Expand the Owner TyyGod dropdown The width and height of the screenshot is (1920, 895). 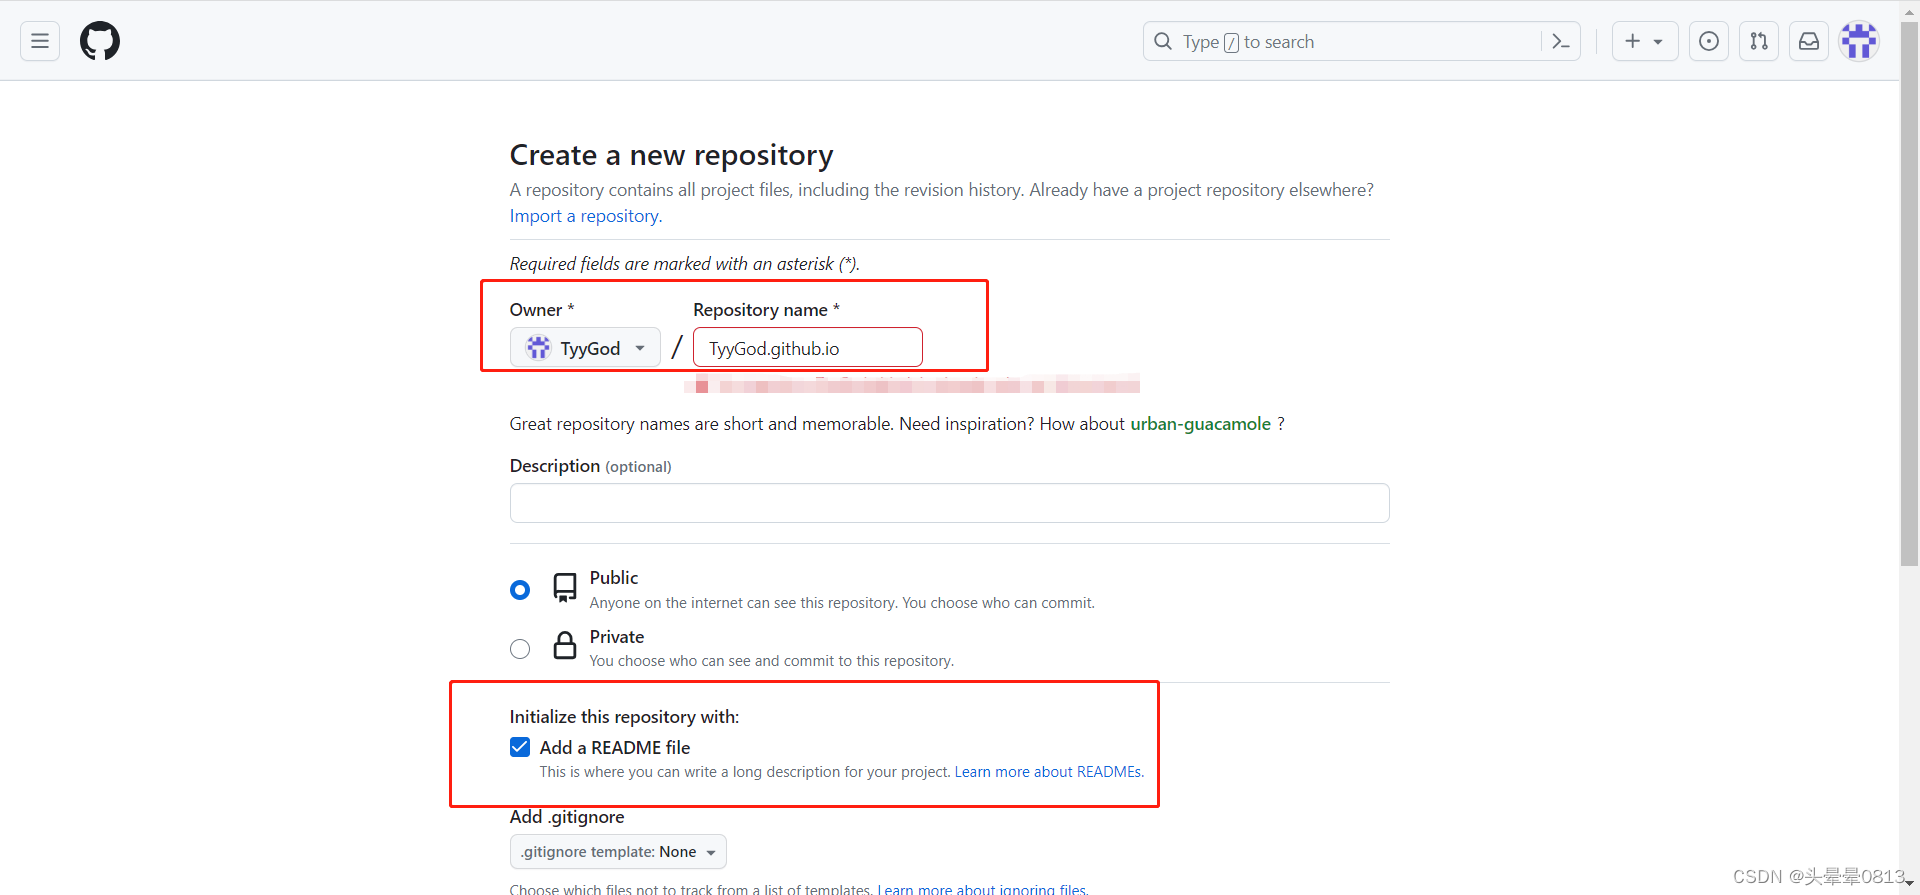point(585,348)
